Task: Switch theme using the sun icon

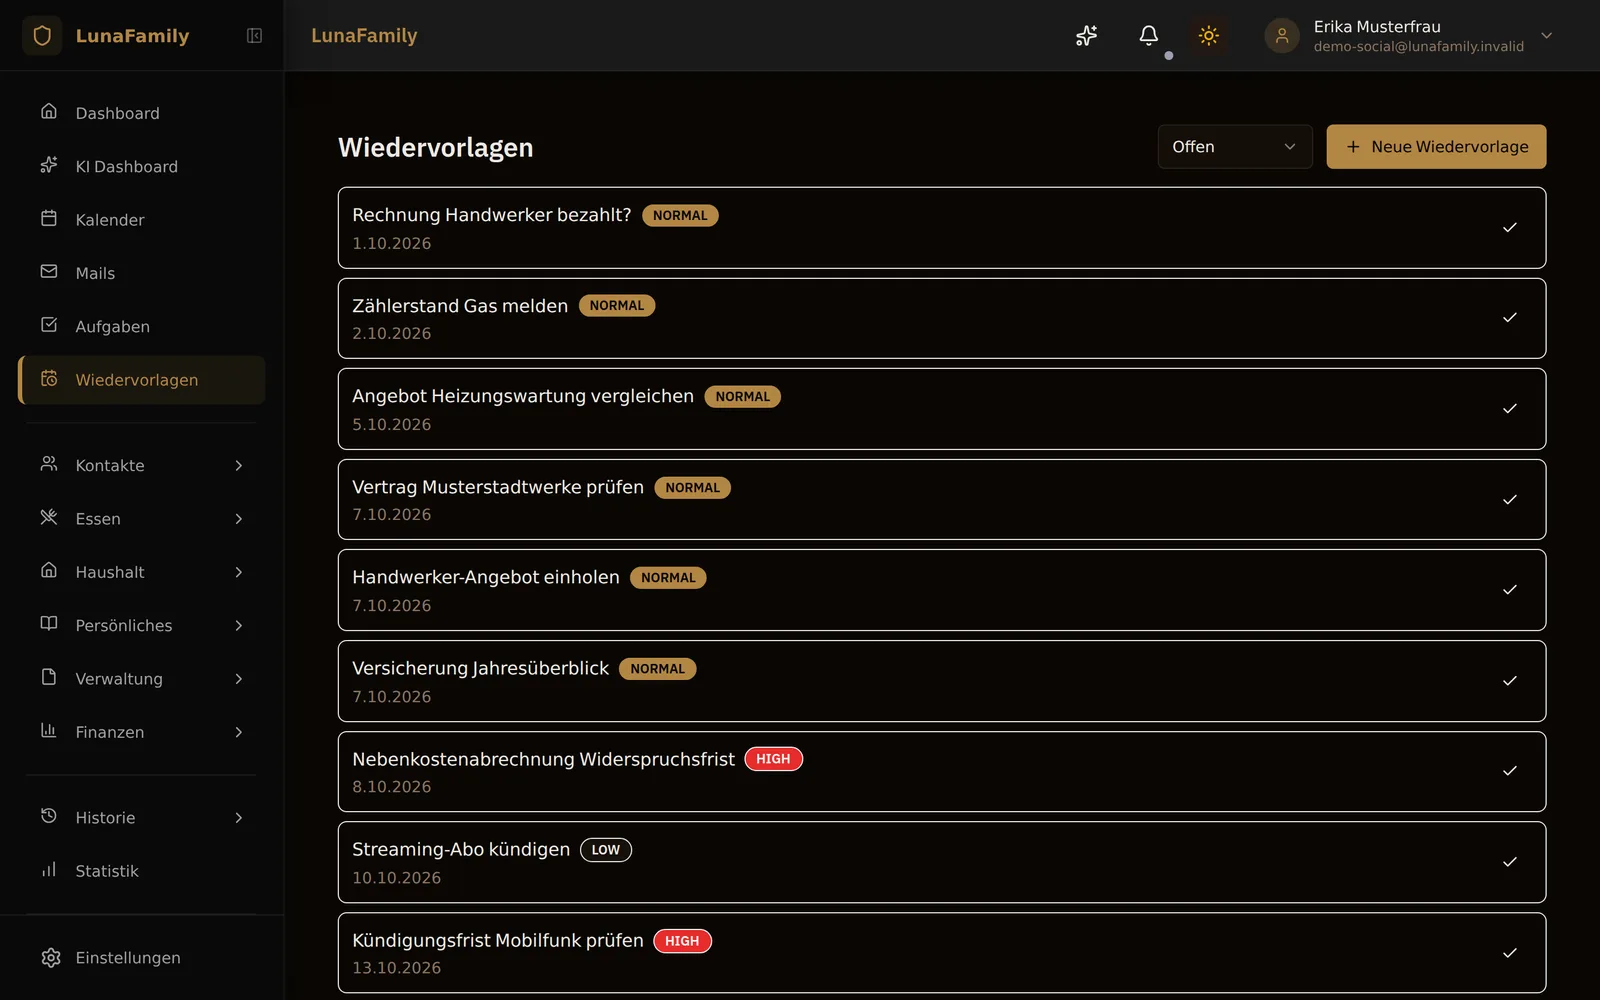Action: [1209, 36]
